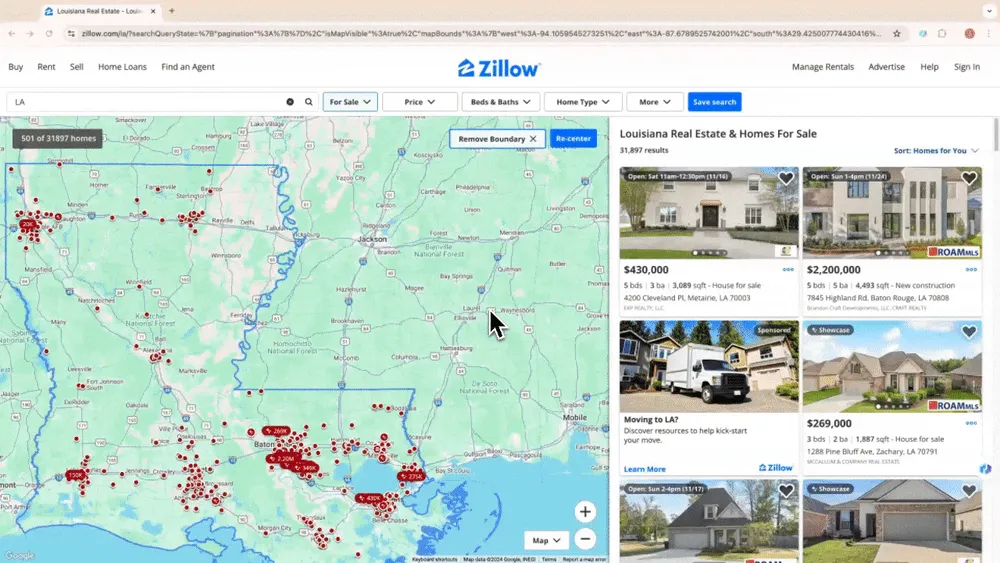Open the Chrome profile avatar

point(969,34)
